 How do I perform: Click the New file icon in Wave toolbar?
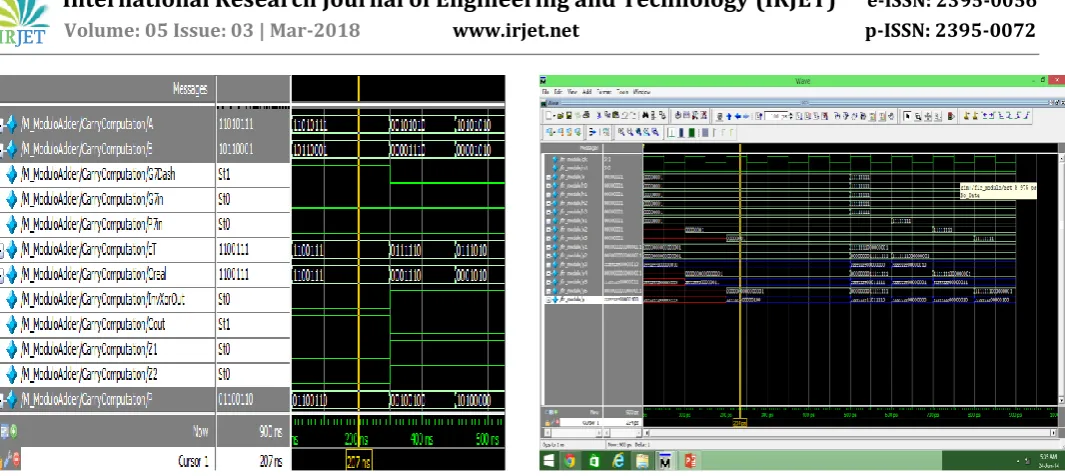[x=549, y=116]
